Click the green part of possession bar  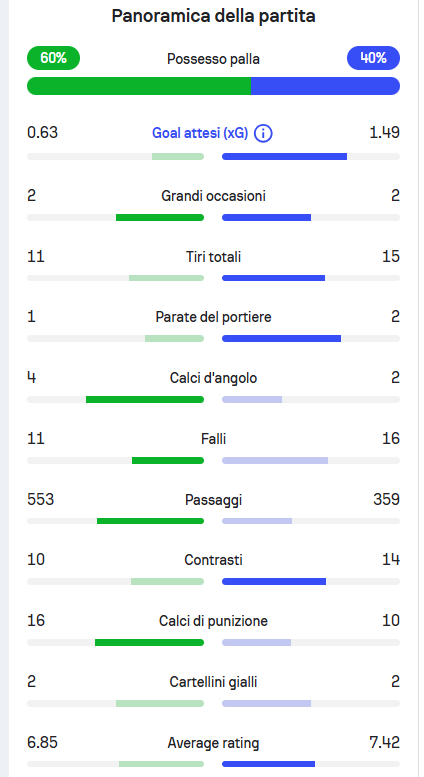139,86
